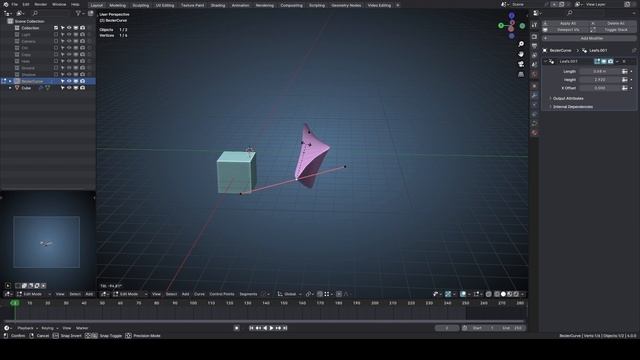This screenshot has width=640, height=360.
Task: Expand the Internal Dependencies panel
Action: [573, 107]
